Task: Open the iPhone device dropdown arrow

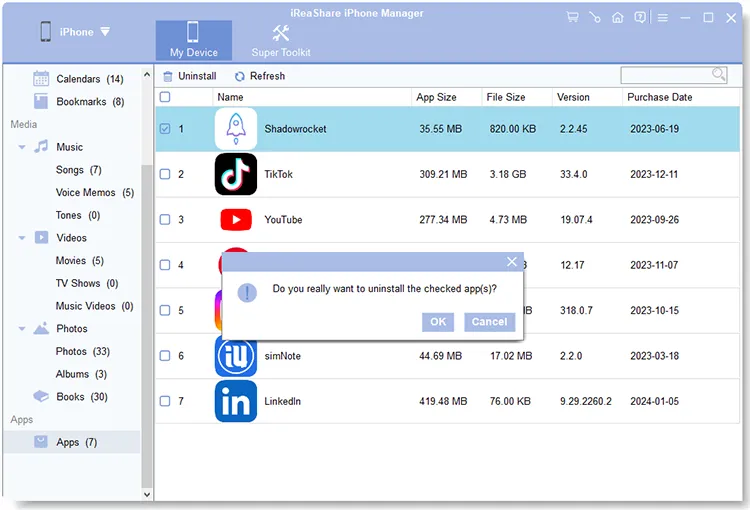Action: [105, 32]
